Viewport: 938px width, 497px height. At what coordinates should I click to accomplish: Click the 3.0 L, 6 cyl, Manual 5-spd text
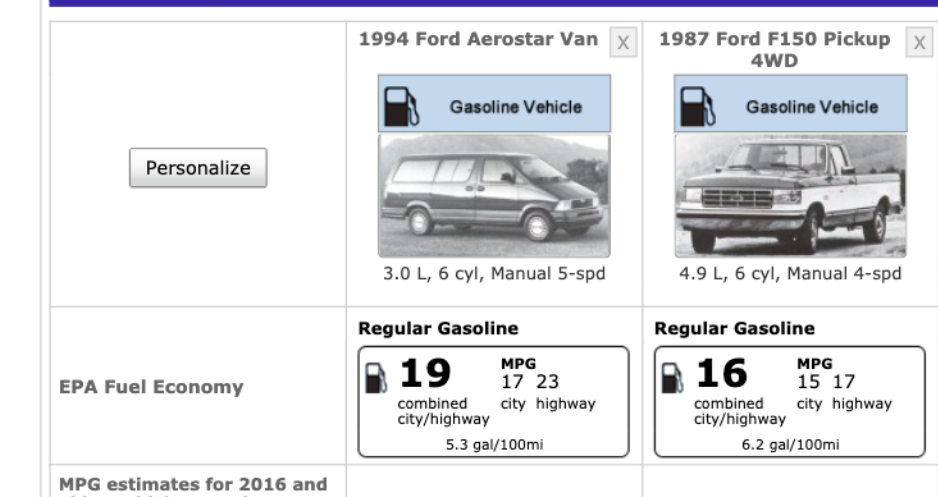click(x=494, y=274)
